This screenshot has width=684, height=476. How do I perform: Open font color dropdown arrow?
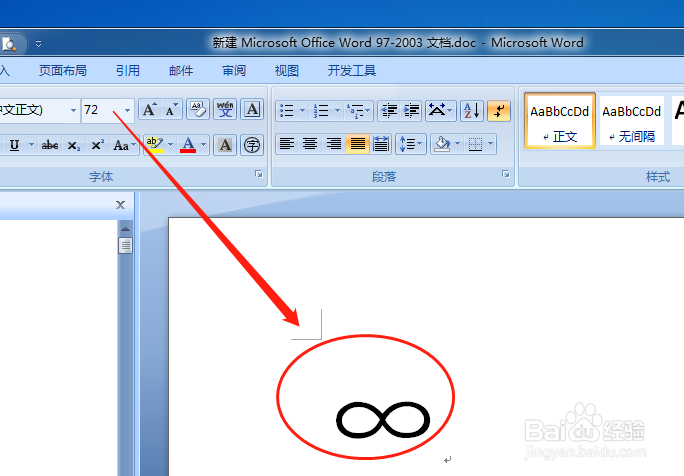pos(204,144)
